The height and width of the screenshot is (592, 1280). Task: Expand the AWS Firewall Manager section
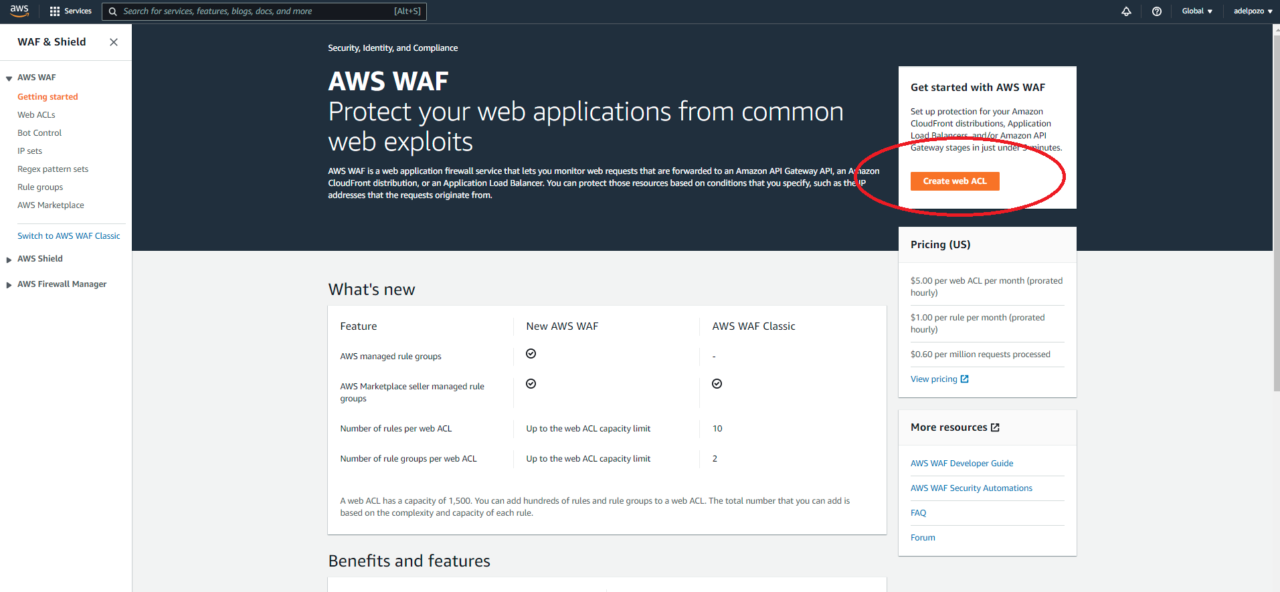(x=10, y=283)
